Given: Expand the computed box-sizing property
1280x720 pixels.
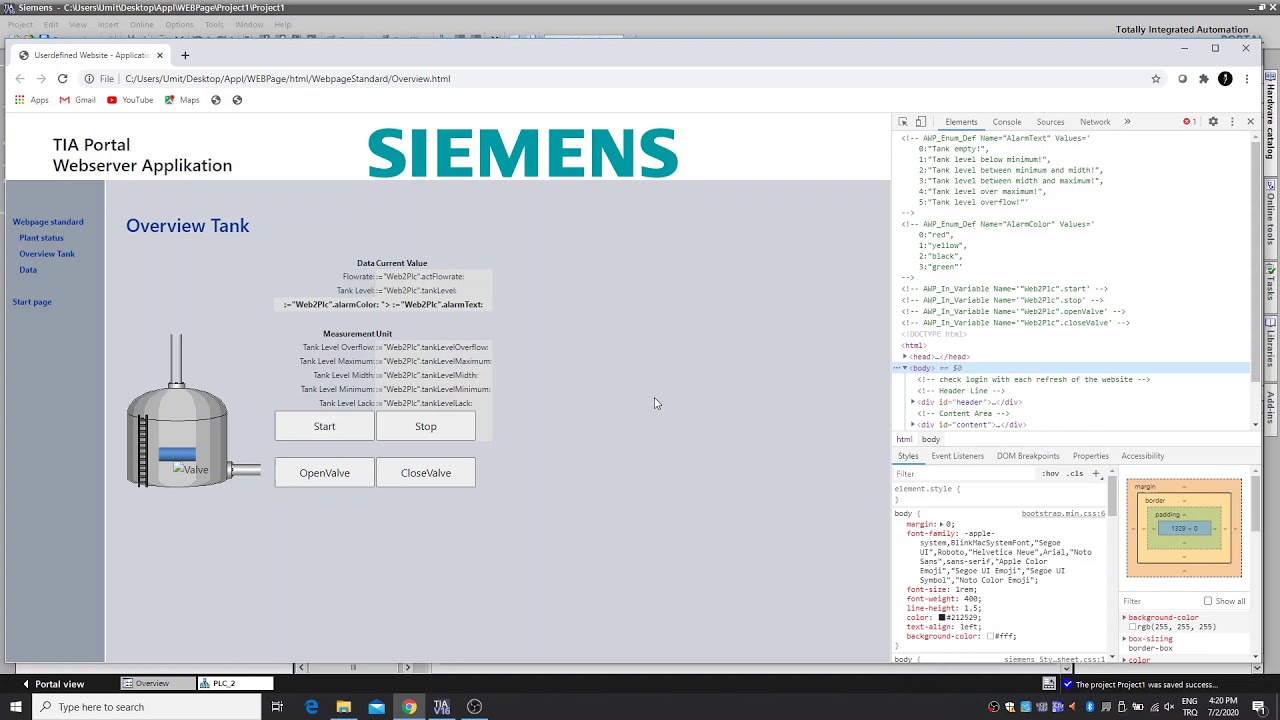Looking at the screenshot, I should click(x=1124, y=639).
